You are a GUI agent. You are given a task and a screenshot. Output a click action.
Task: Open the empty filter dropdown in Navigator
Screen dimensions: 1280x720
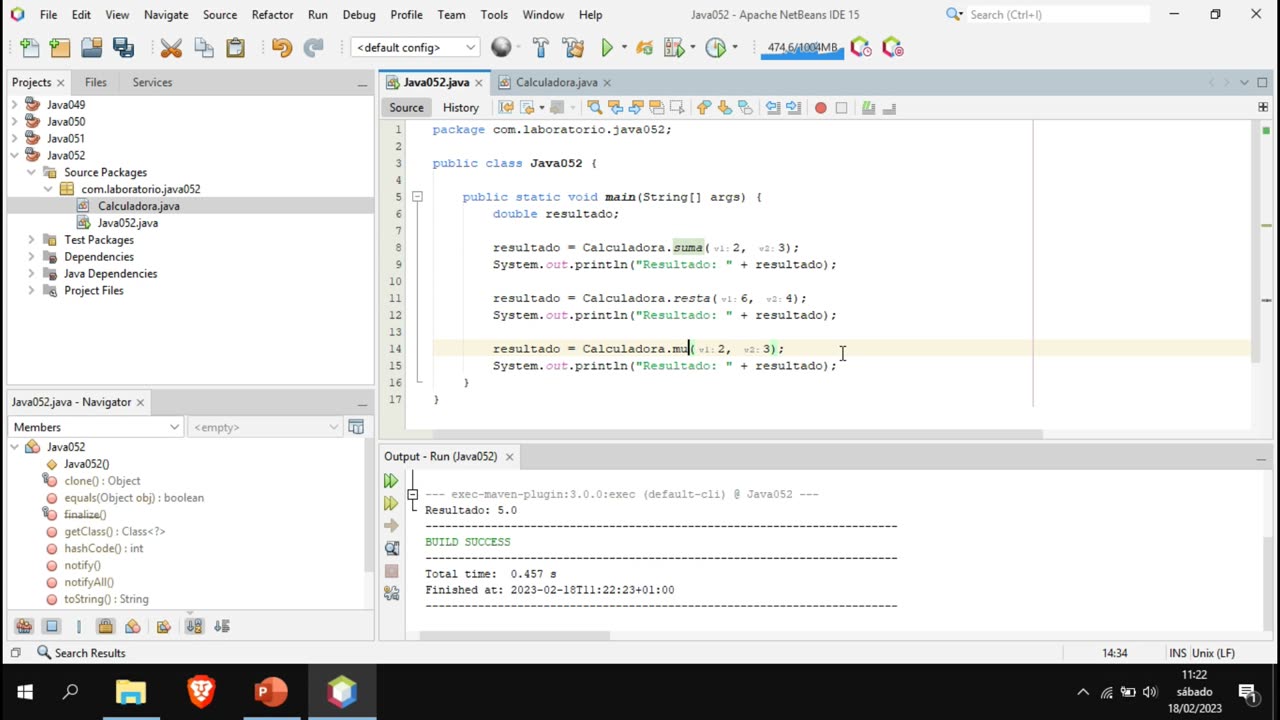coord(265,427)
